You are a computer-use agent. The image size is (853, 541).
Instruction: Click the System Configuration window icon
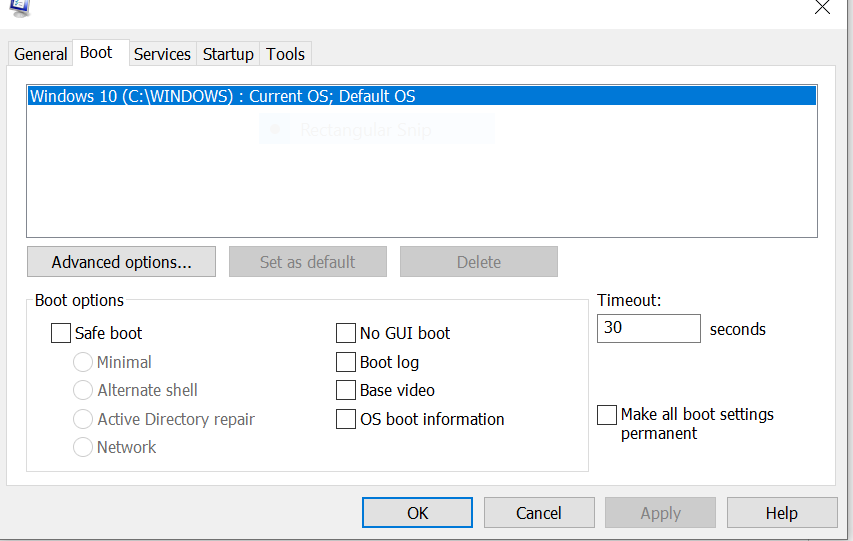[20, 8]
